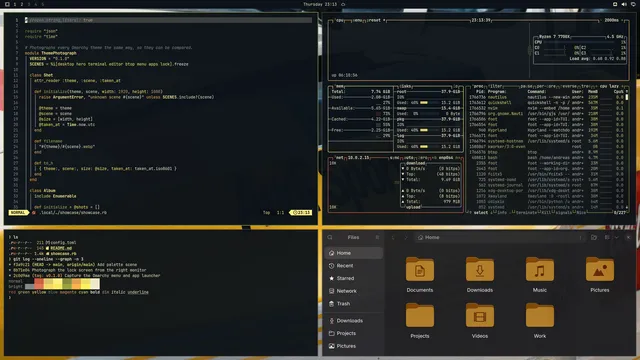Open the volume control in top bar
The width and height of the screenshot is (640, 360).
point(624,4)
